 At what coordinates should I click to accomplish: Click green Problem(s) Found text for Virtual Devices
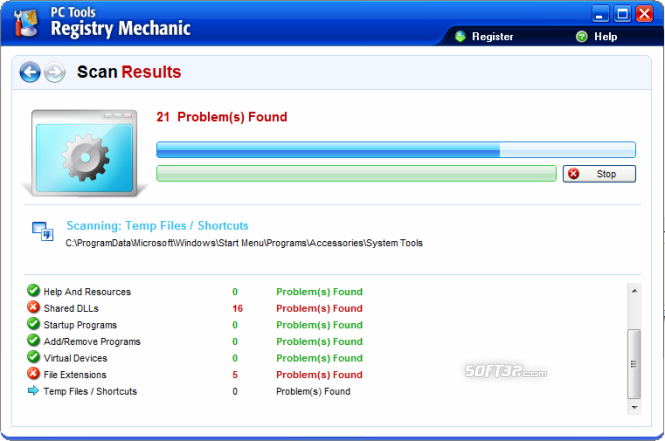tap(319, 358)
